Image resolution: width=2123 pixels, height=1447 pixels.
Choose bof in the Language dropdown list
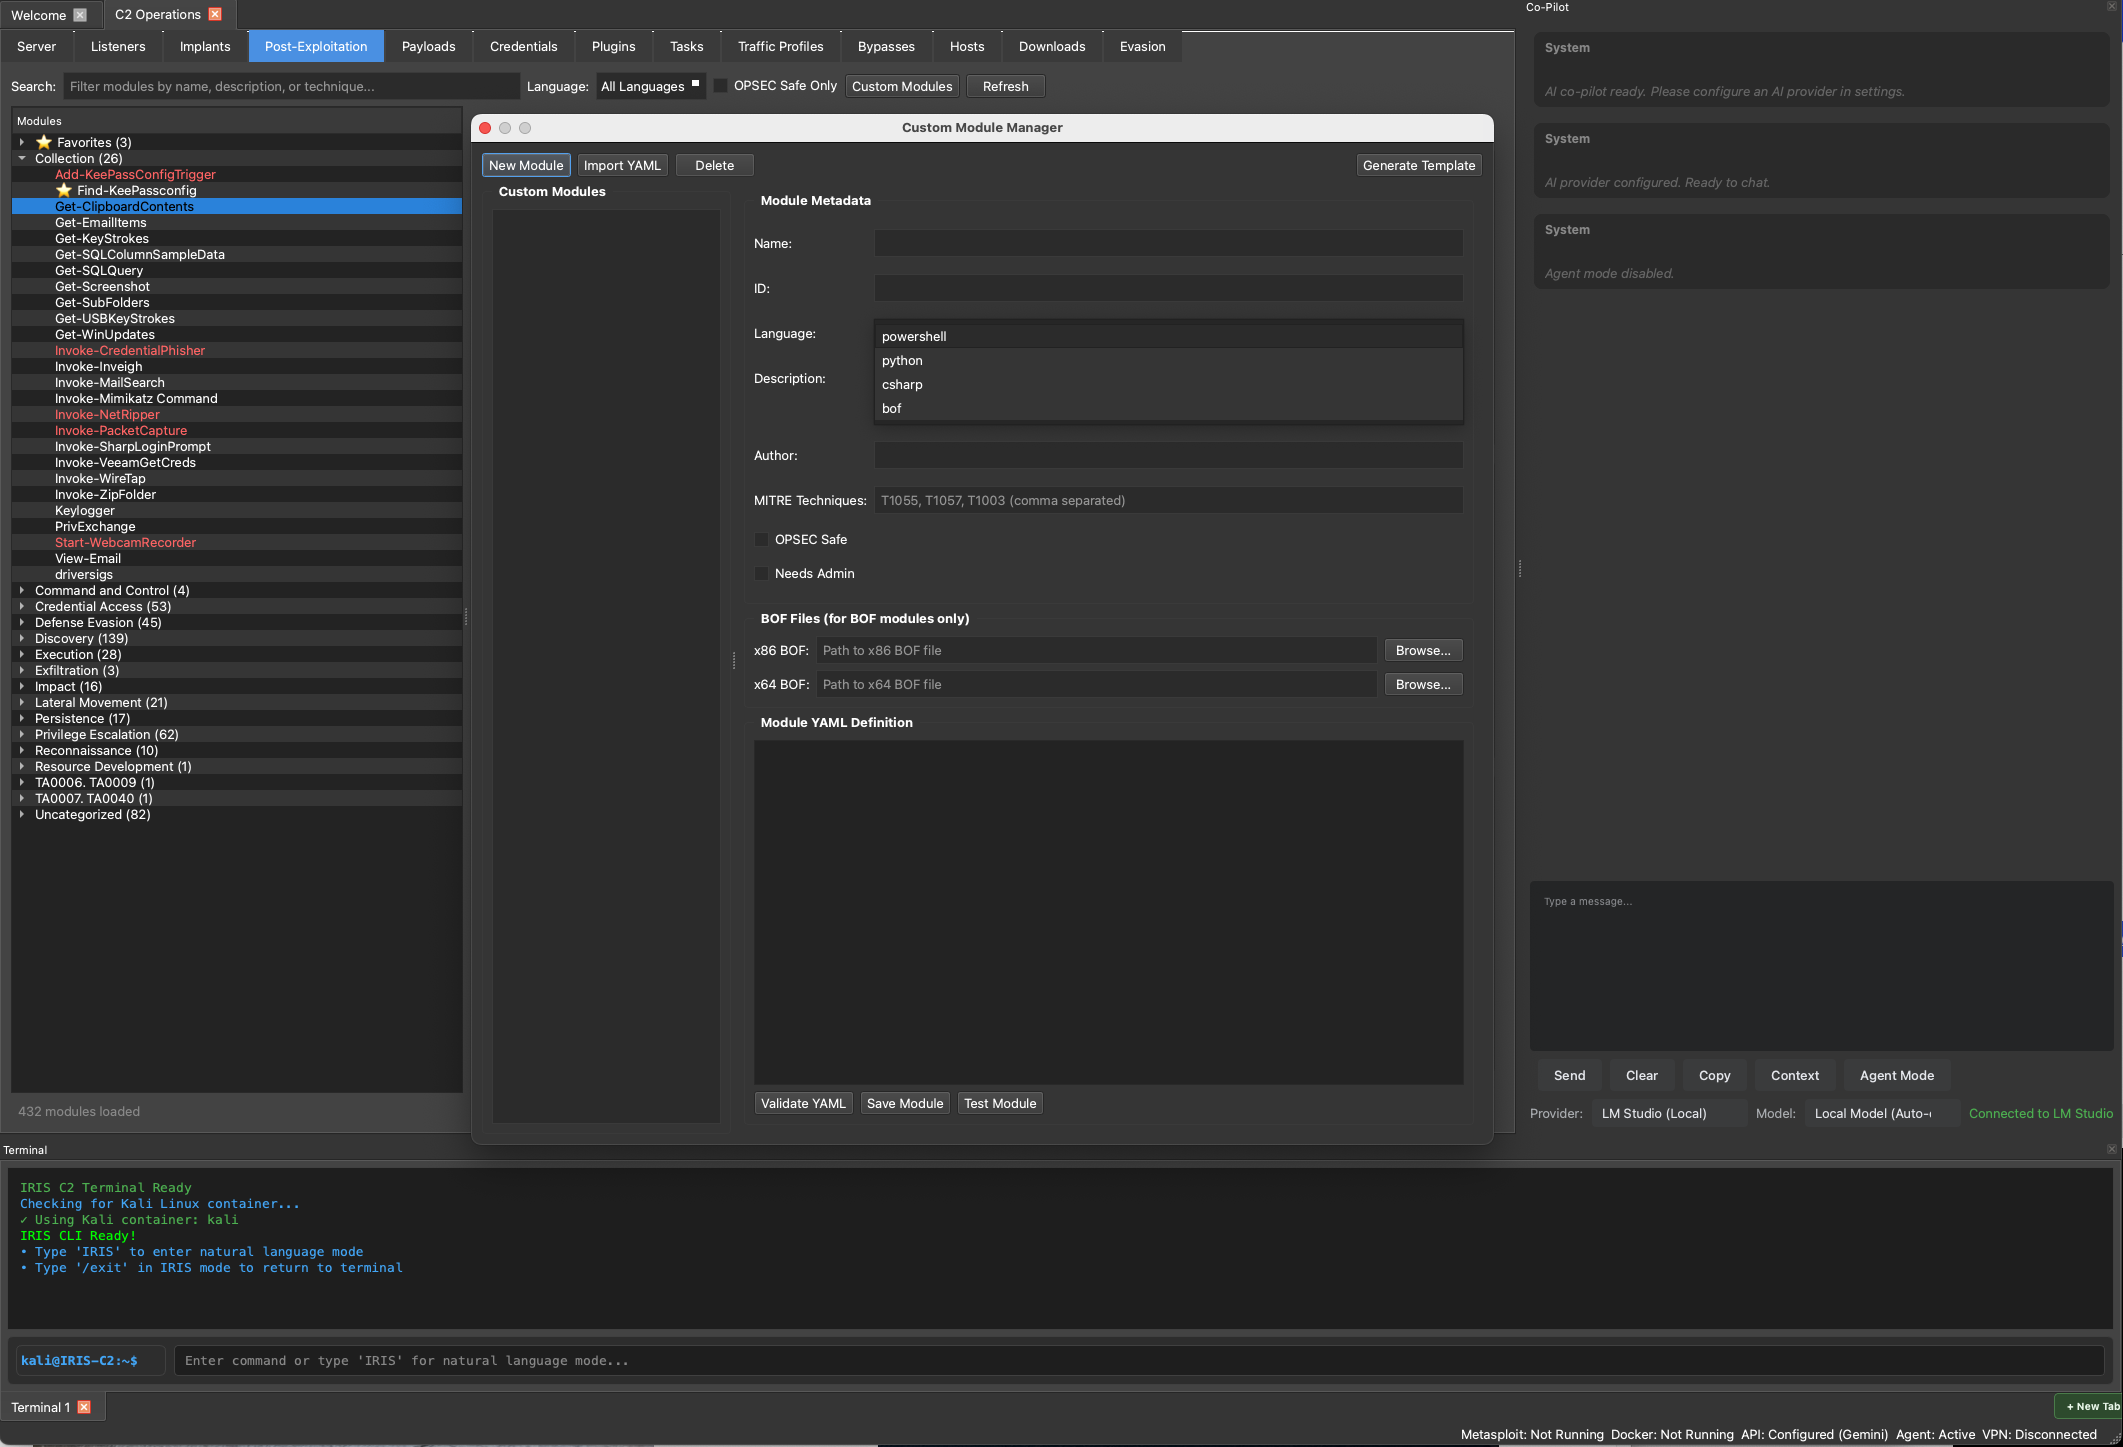[x=1168, y=408]
